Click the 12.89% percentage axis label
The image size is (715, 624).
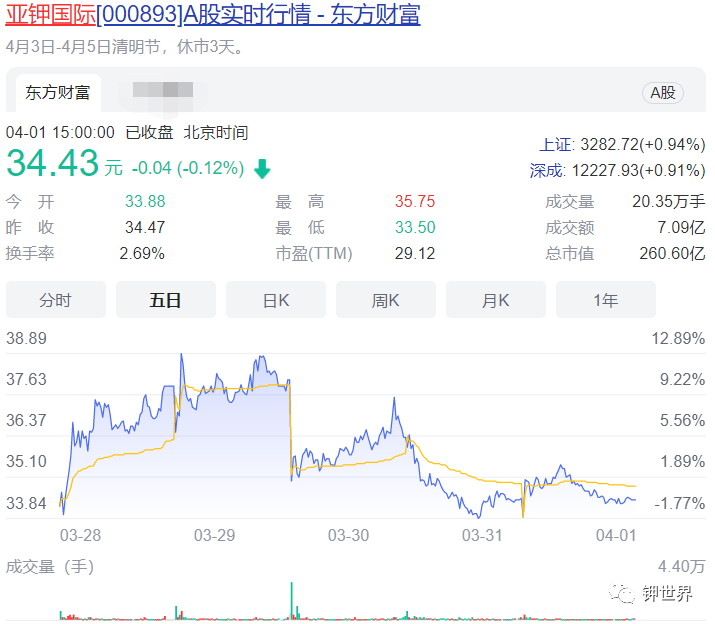pyautogui.click(x=678, y=338)
